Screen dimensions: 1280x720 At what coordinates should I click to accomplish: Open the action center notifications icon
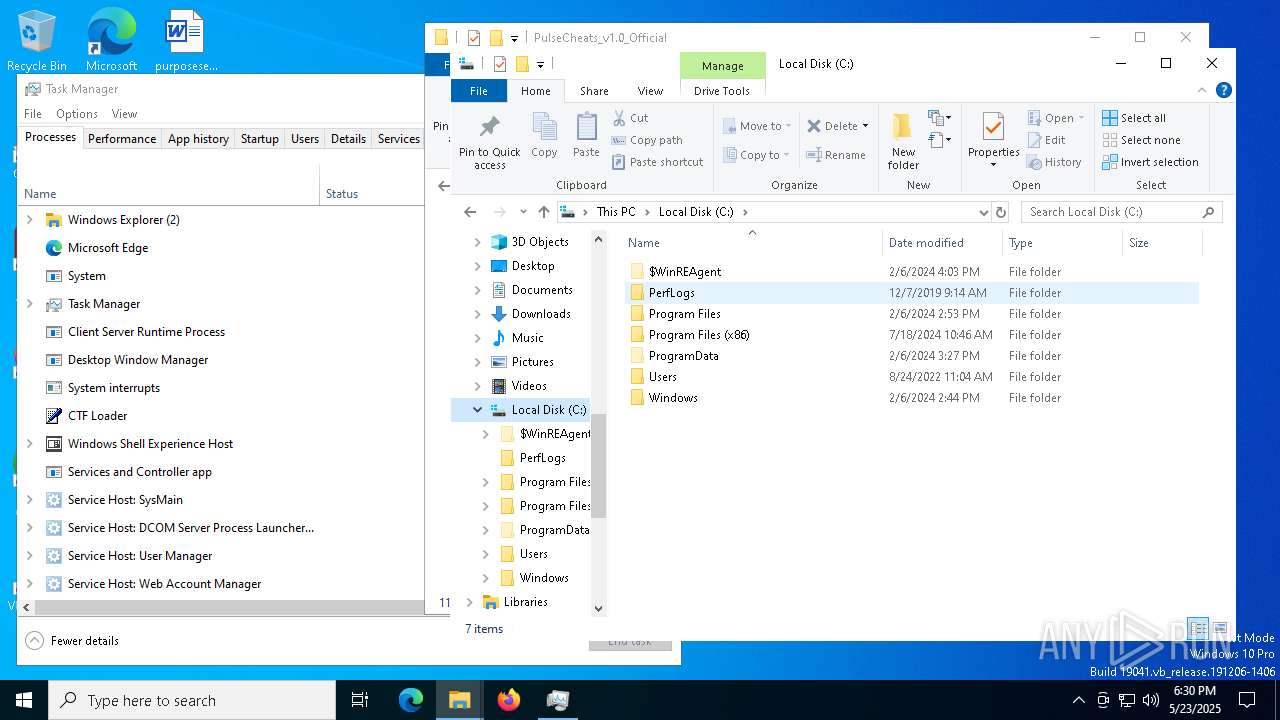pyautogui.click(x=1247, y=700)
